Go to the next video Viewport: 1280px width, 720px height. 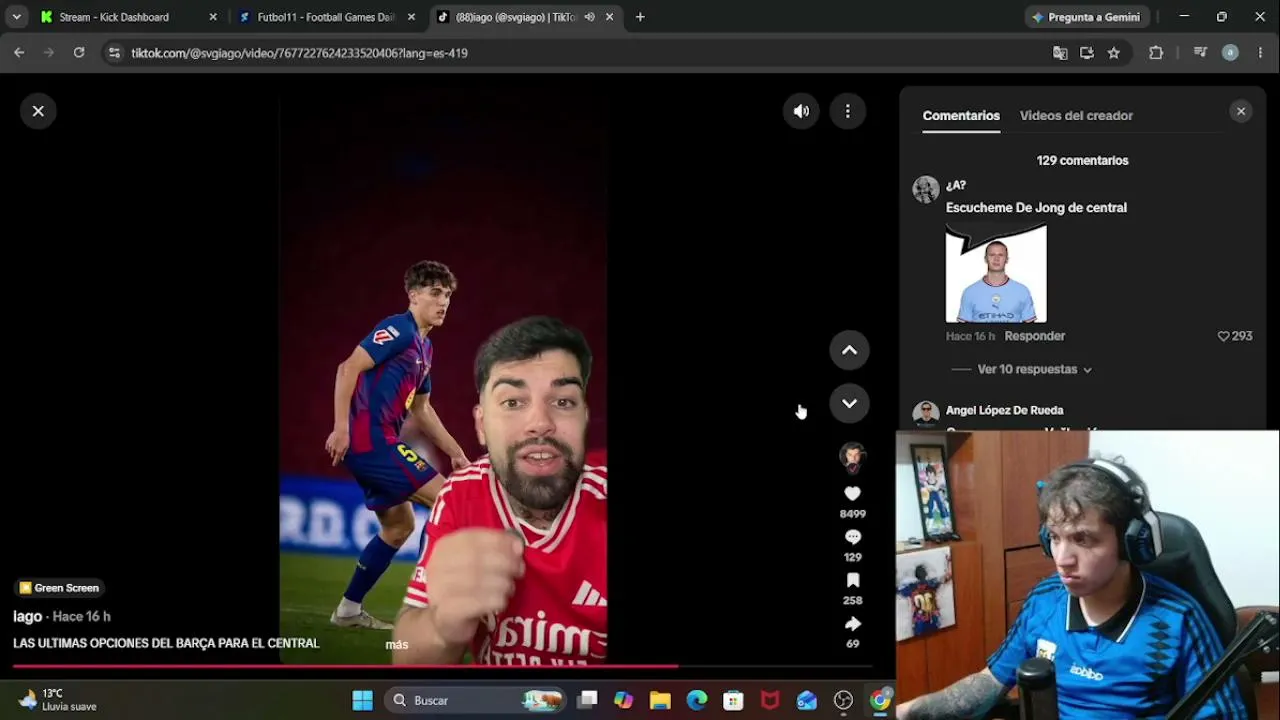[849, 403]
